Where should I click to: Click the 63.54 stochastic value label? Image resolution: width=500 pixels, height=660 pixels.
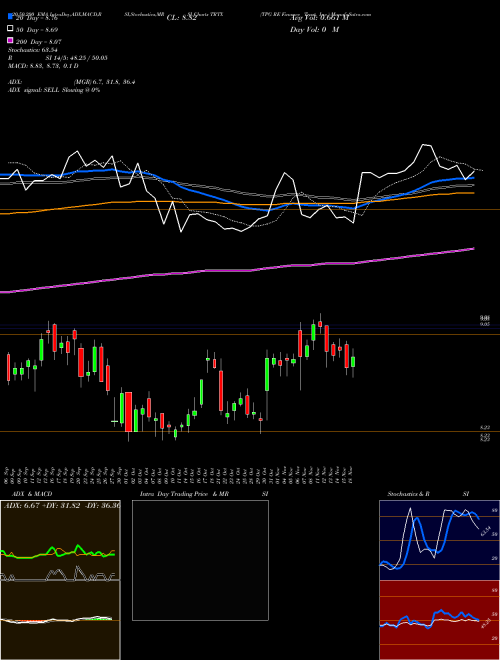[485, 531]
